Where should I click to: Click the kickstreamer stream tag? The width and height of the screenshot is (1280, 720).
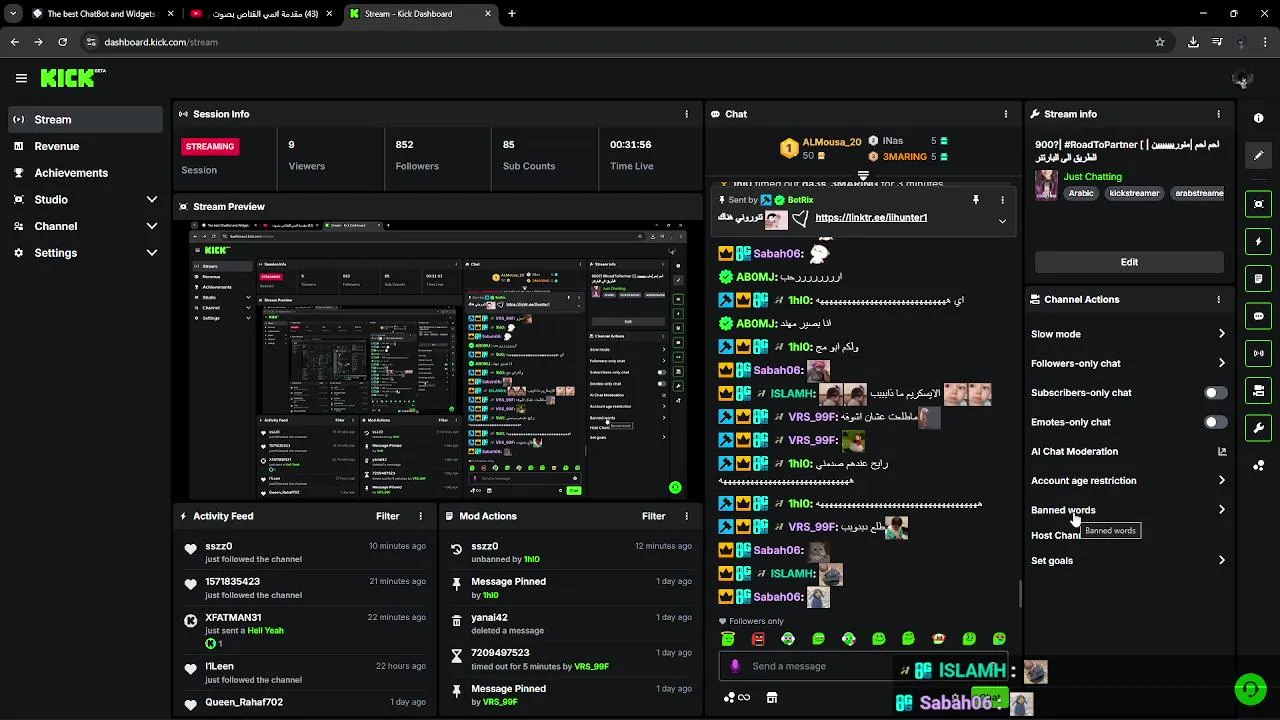pos(1134,193)
